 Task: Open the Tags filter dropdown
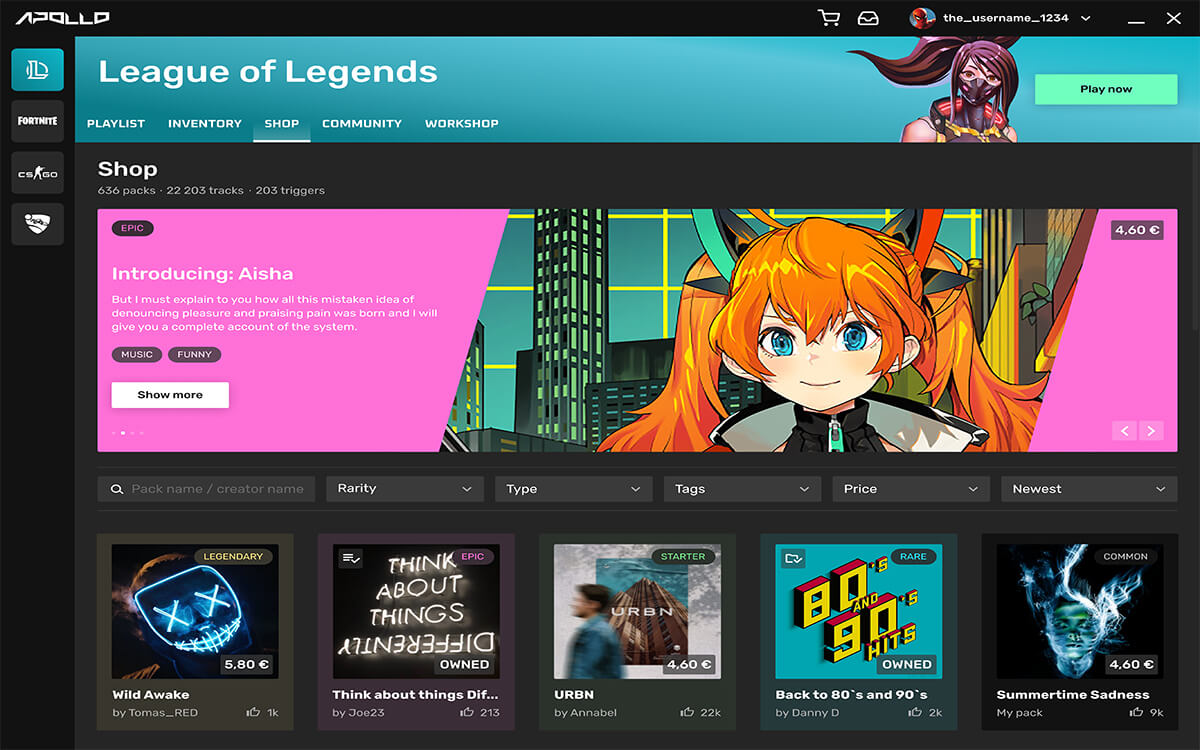pos(741,489)
